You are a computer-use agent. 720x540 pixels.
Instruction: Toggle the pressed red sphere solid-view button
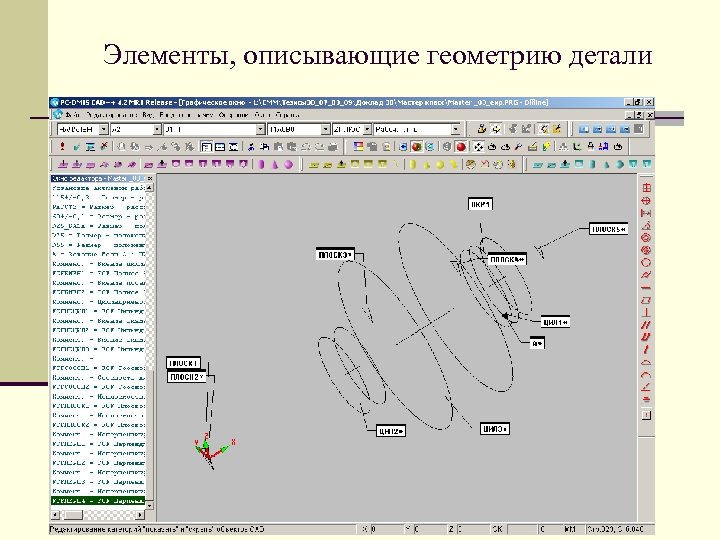click(x=461, y=147)
